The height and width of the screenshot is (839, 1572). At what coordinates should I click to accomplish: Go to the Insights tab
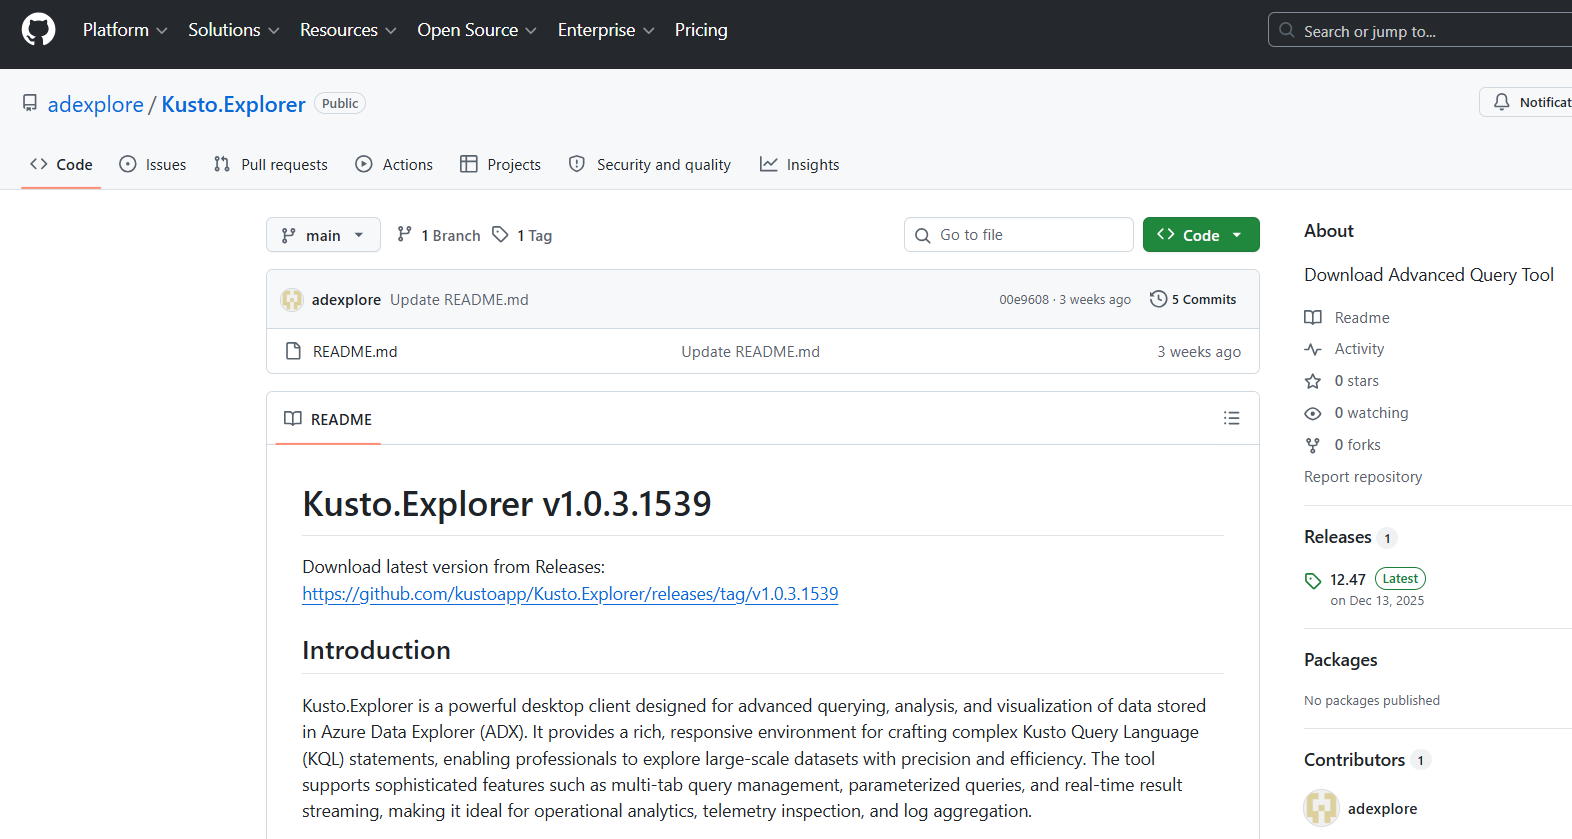tap(799, 165)
